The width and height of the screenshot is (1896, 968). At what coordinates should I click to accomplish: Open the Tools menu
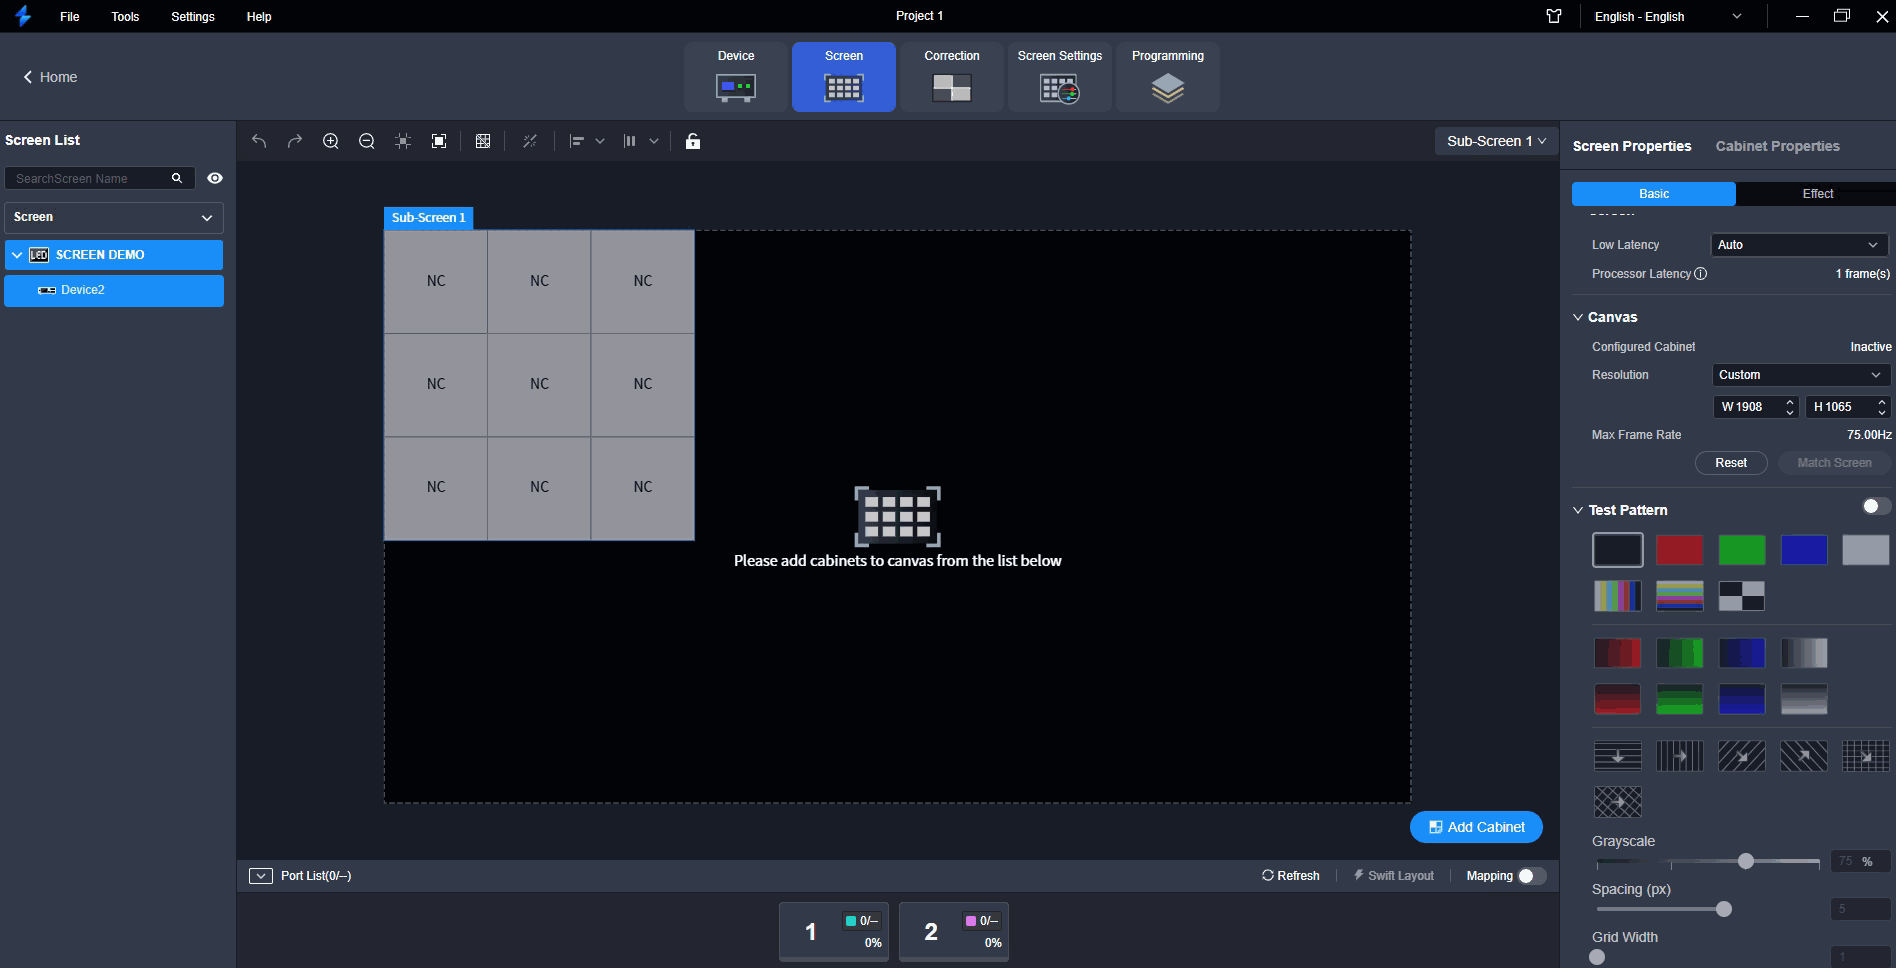click(125, 16)
